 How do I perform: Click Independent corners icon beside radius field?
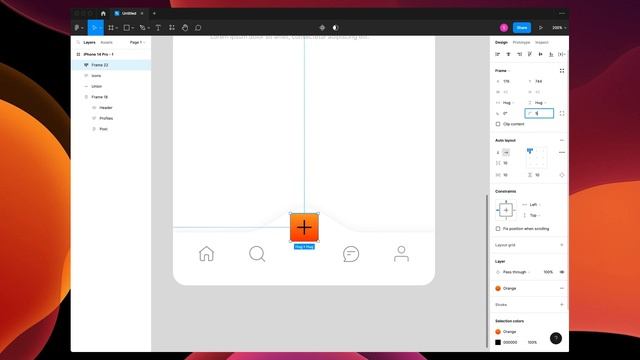562,113
